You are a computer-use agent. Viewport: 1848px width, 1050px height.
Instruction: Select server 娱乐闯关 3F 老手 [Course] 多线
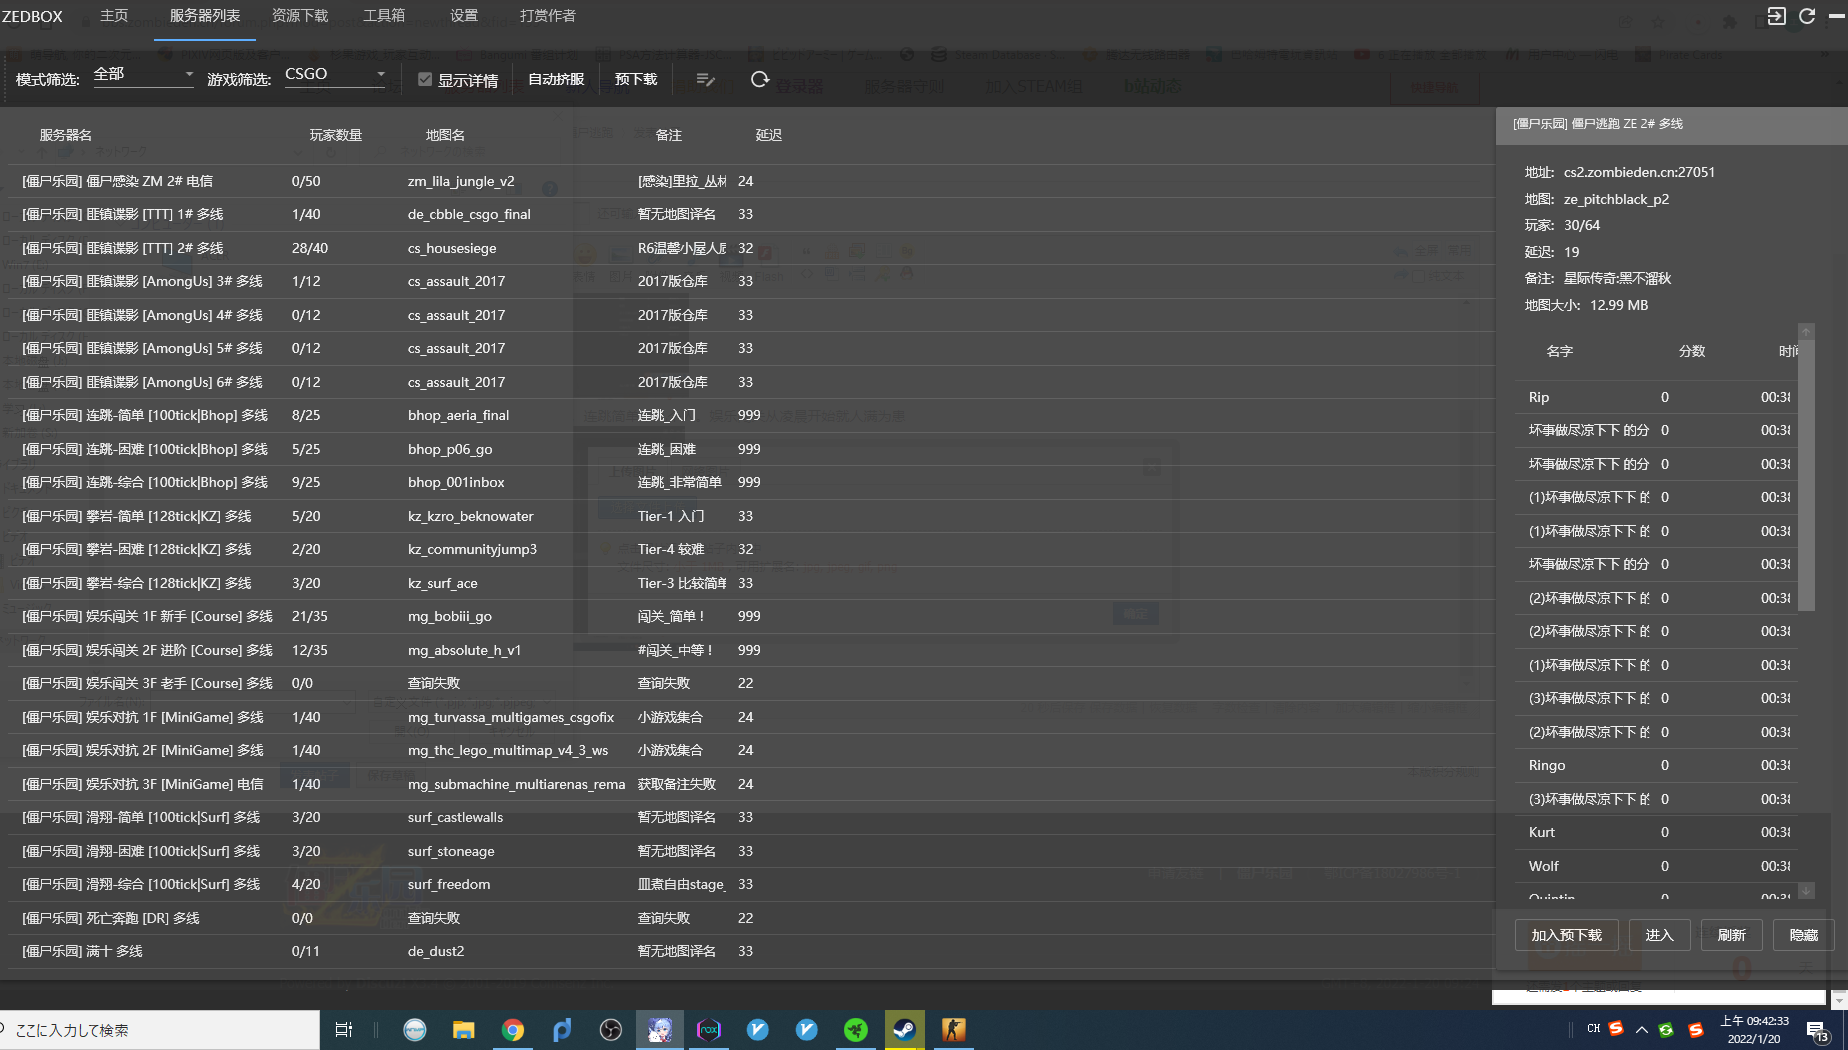750,683
